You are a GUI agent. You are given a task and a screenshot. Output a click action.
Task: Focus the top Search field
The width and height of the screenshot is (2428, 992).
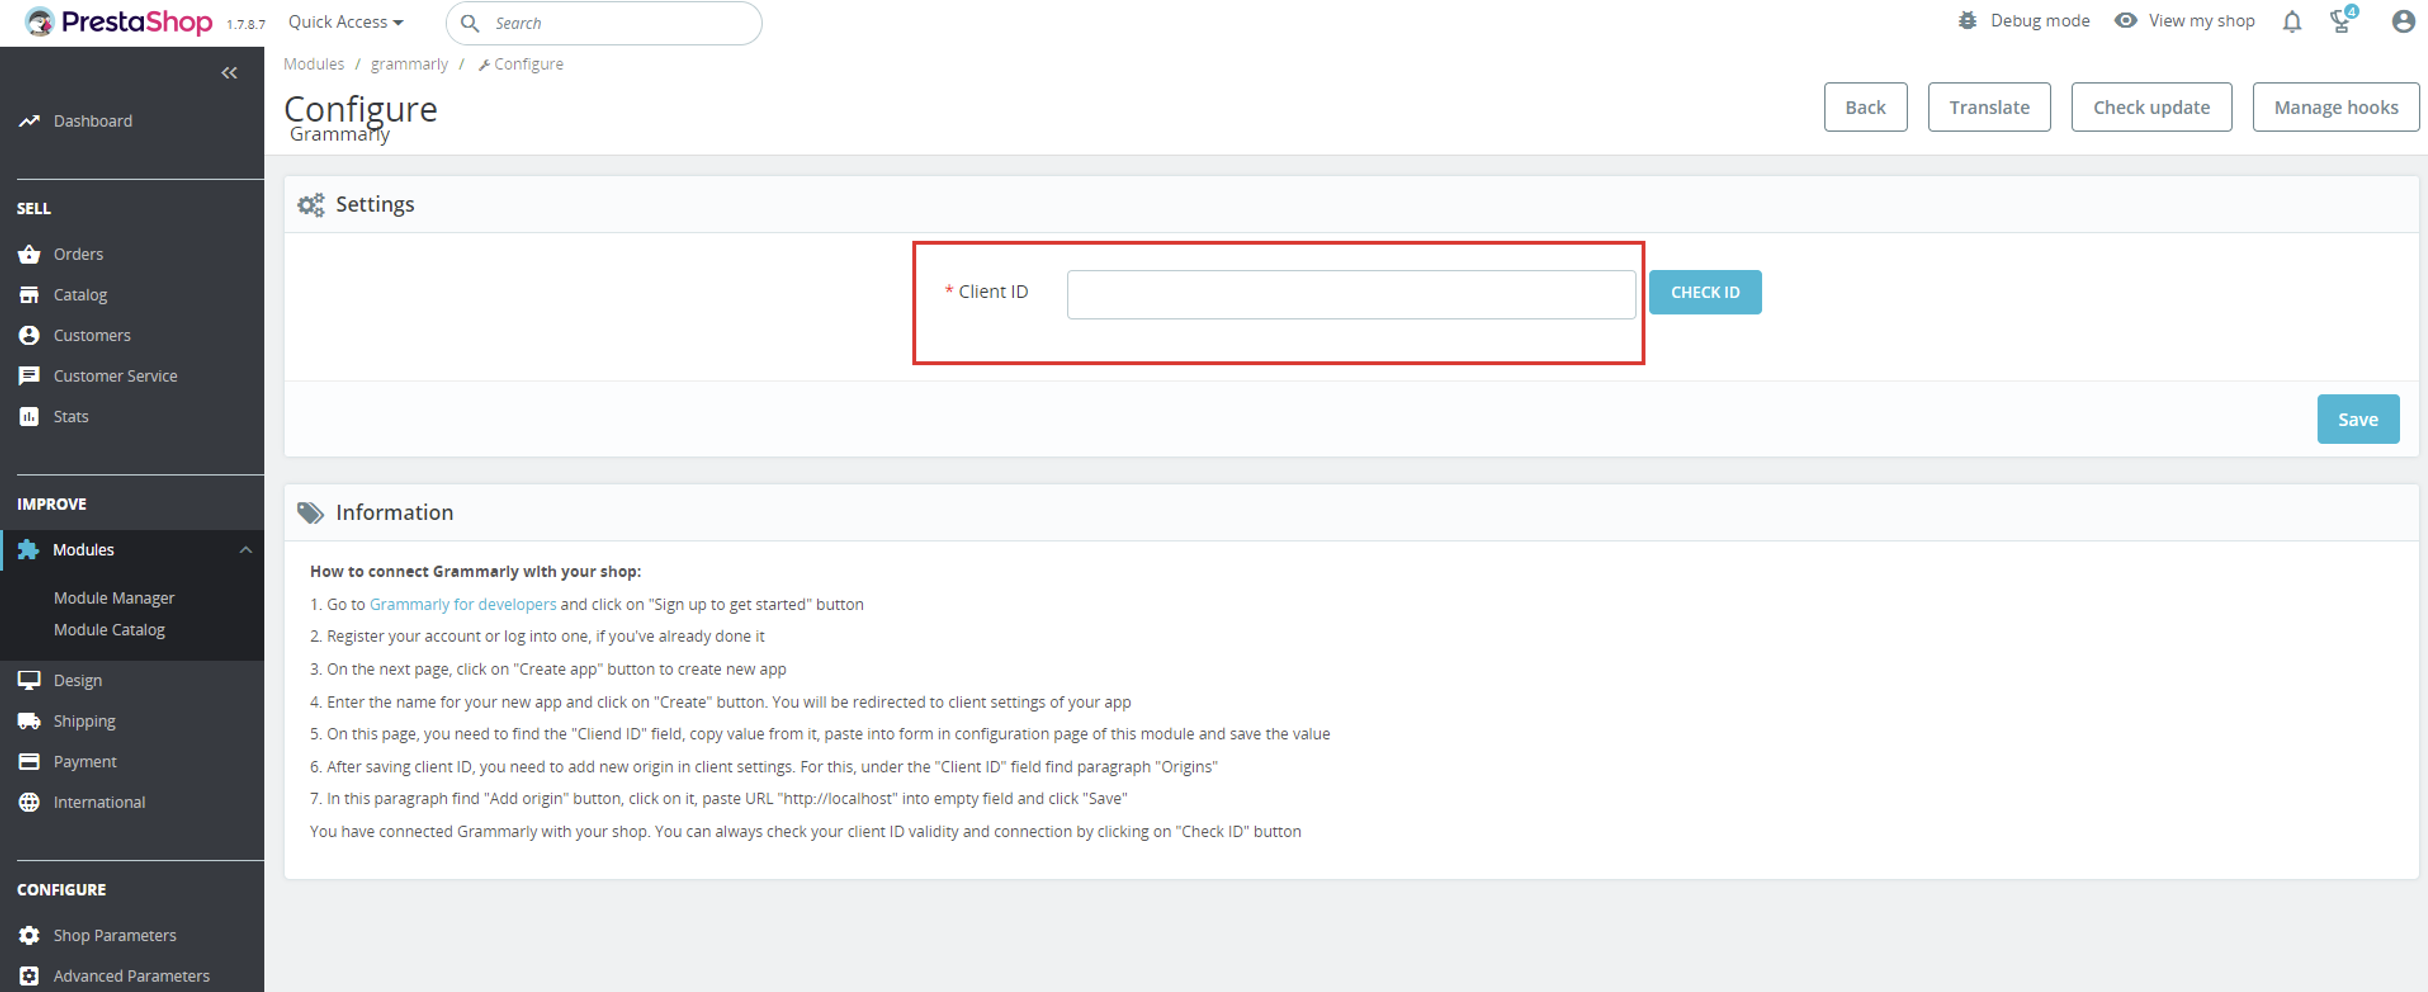604,23
